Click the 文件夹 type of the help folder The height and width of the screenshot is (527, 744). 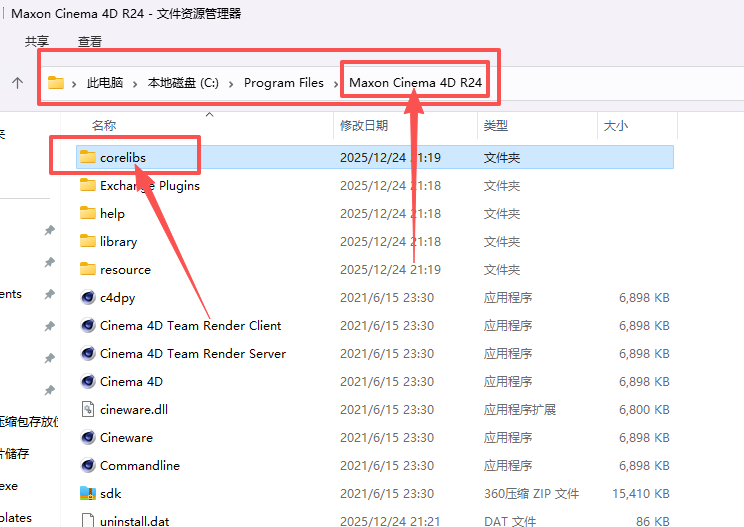coord(502,213)
